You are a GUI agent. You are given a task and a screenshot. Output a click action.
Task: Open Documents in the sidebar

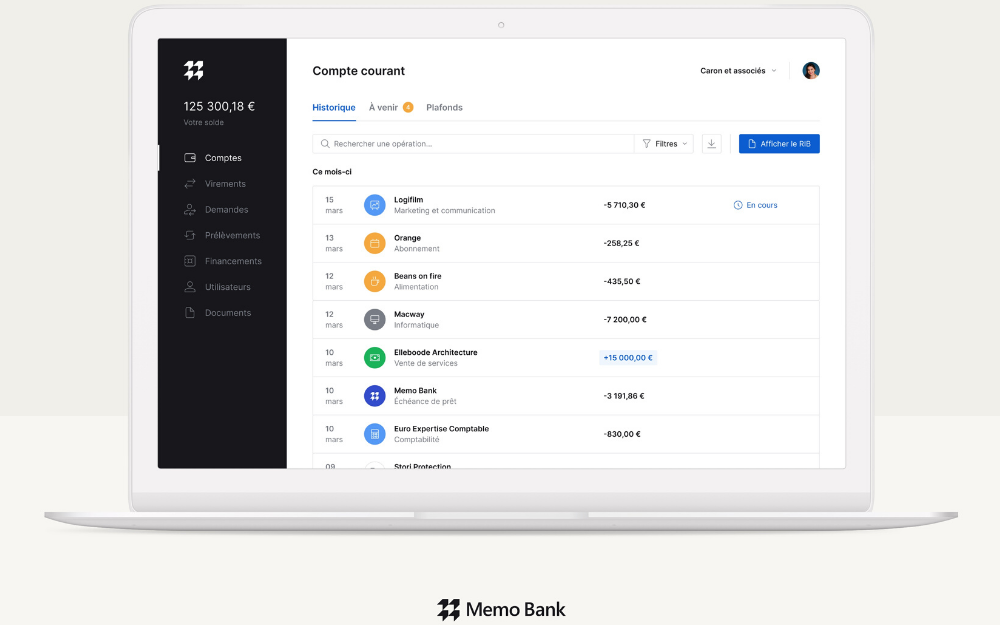coord(228,312)
